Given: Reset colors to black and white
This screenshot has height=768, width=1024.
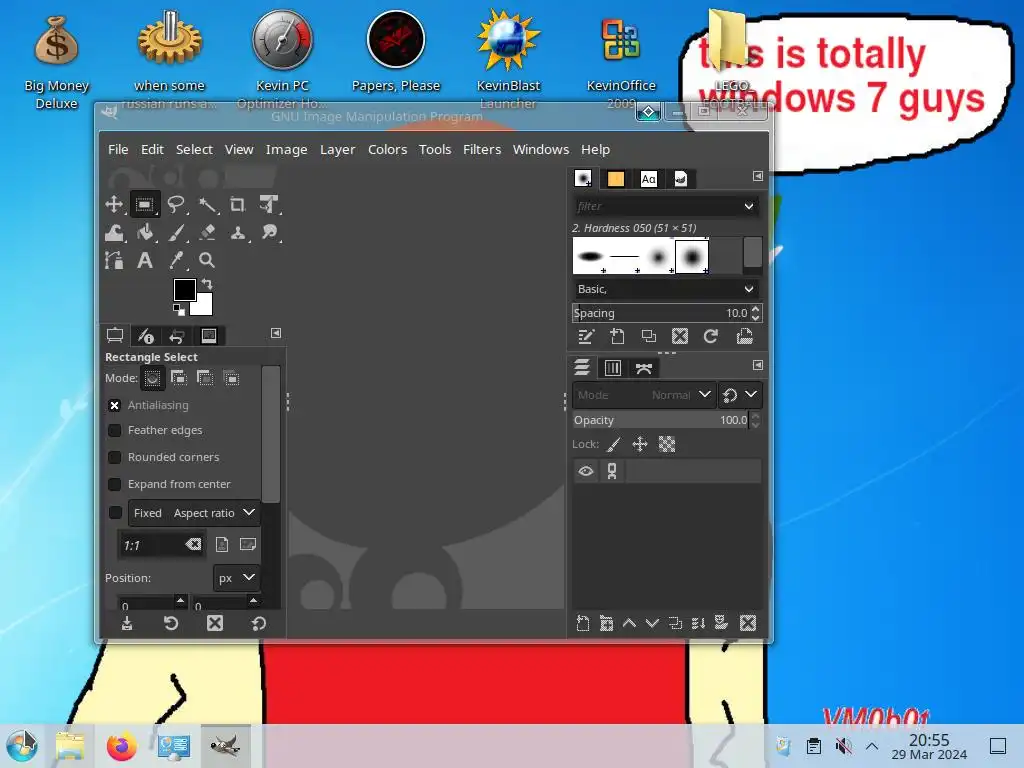Looking at the screenshot, I should click(178, 310).
